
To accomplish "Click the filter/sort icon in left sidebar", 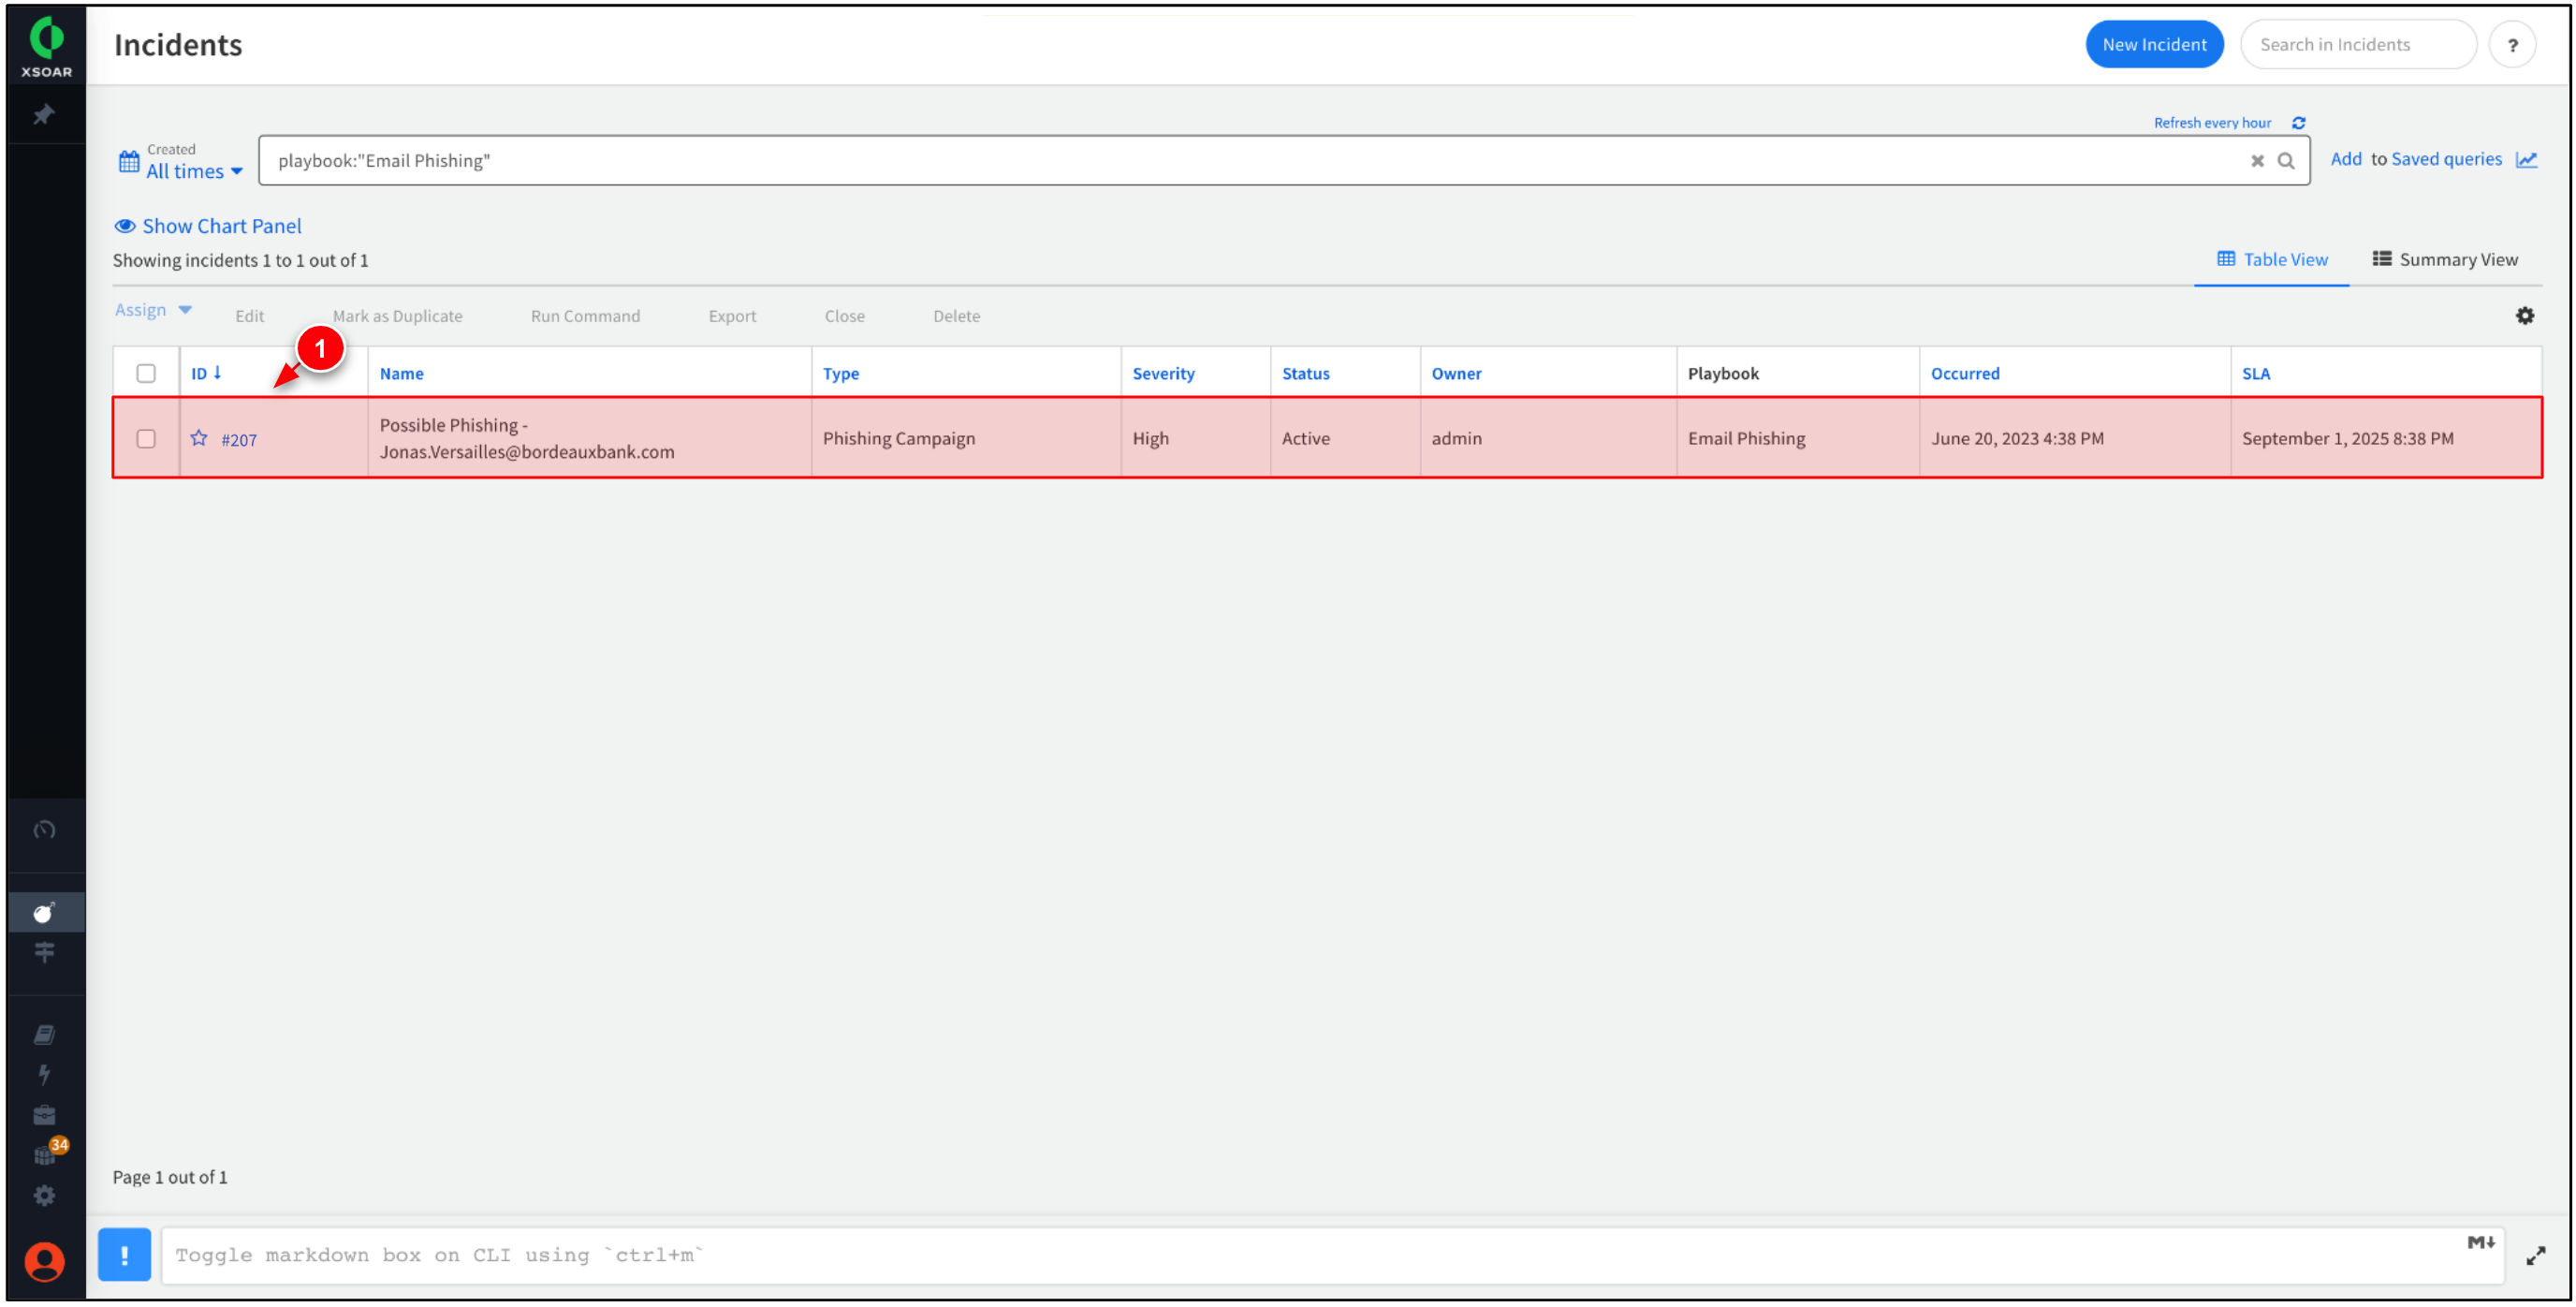I will pyautogui.click(x=45, y=952).
